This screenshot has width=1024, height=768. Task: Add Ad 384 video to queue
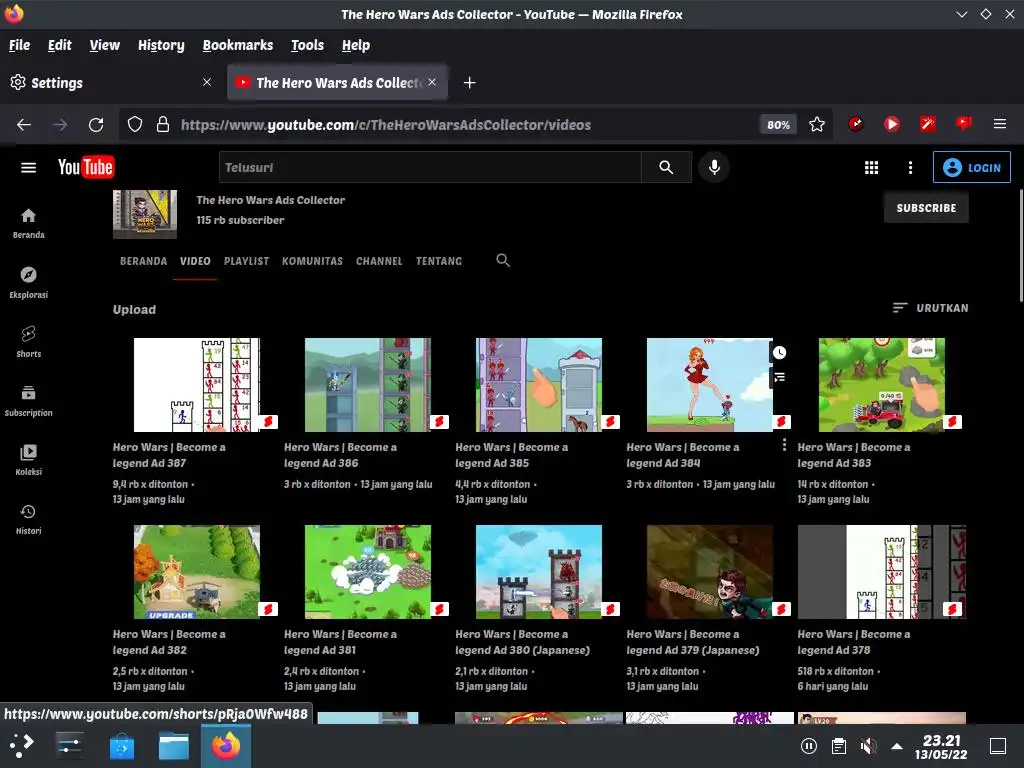780,377
